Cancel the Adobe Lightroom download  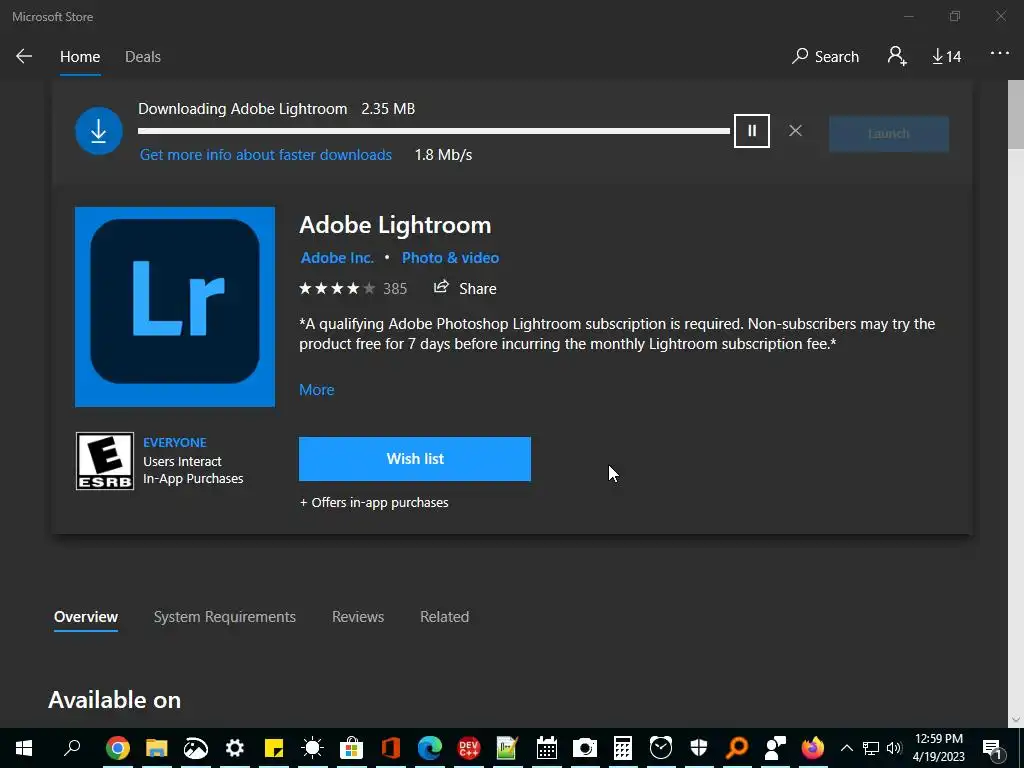click(795, 131)
